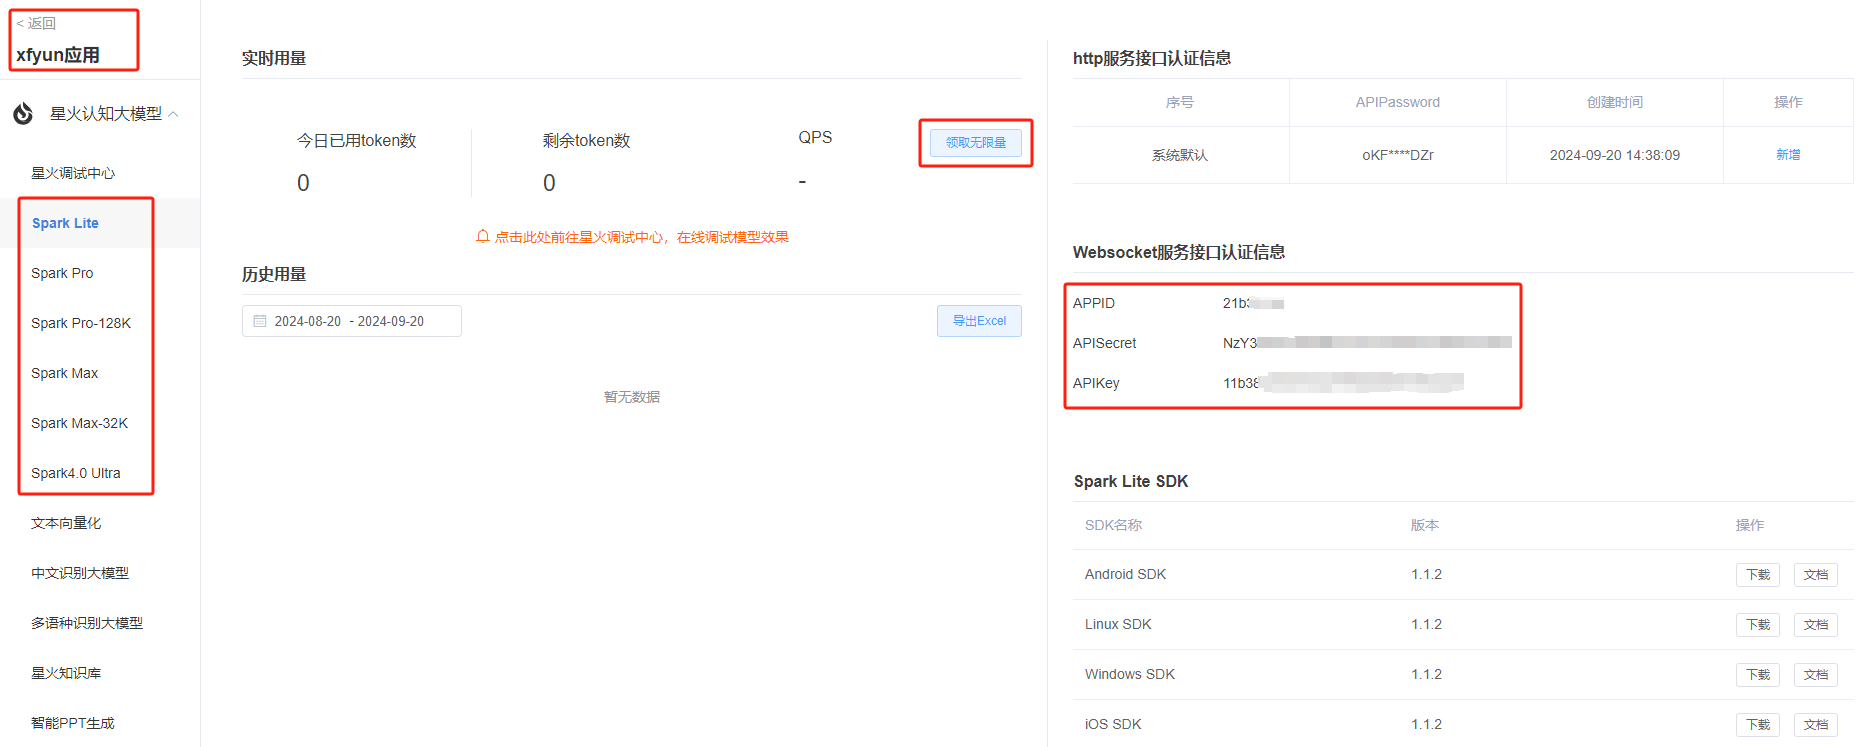Open the Spark Max-32K page
This screenshot has height=747, width=1869.
tap(80, 423)
